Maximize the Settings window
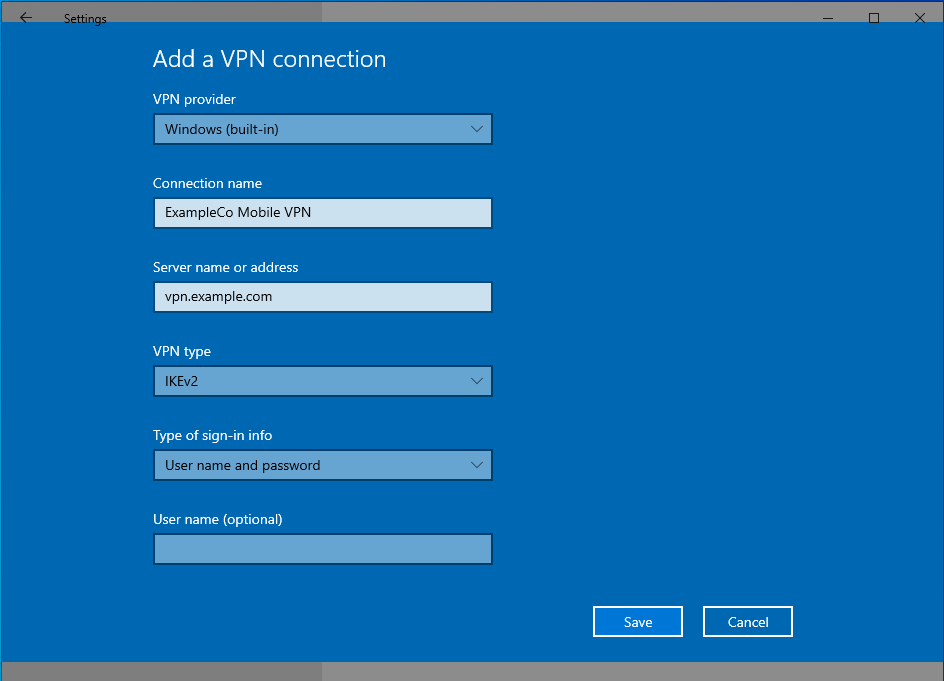 [873, 18]
